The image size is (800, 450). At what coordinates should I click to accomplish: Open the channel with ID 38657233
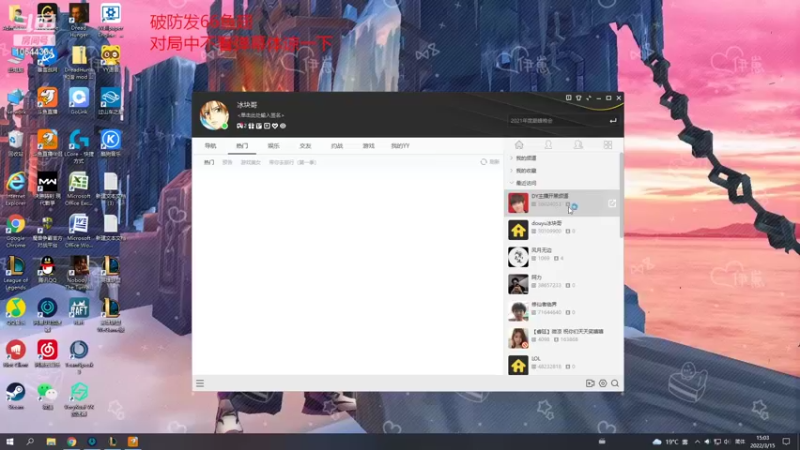pos(562,284)
